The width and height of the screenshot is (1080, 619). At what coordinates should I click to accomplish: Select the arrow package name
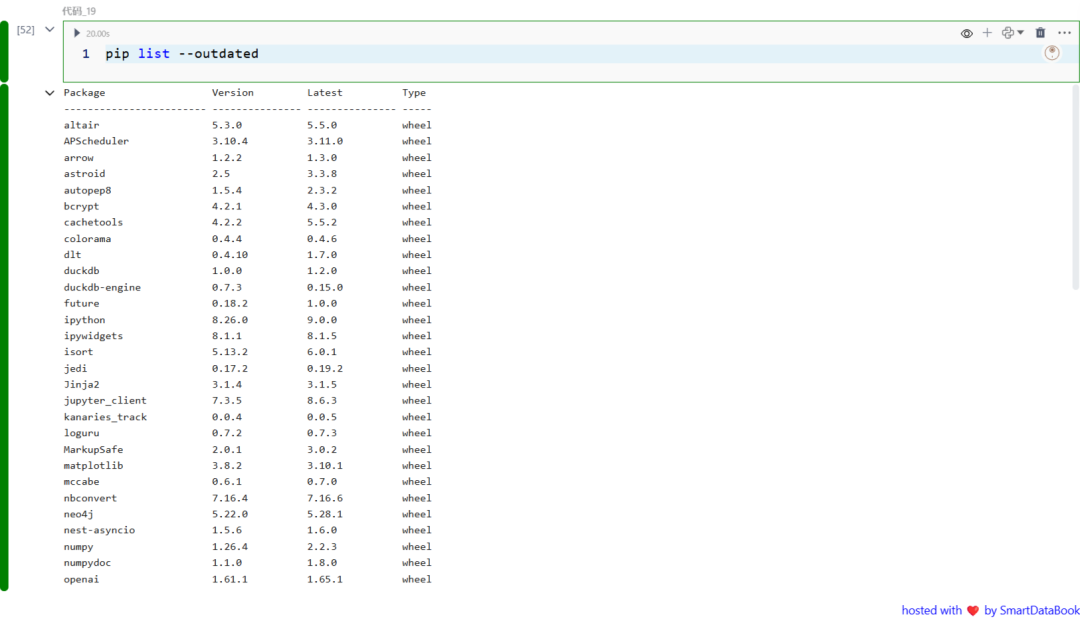(x=79, y=158)
